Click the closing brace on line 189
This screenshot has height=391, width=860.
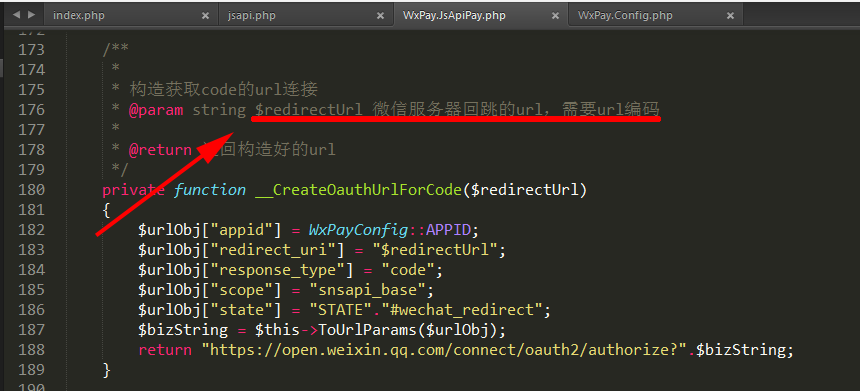(106, 371)
